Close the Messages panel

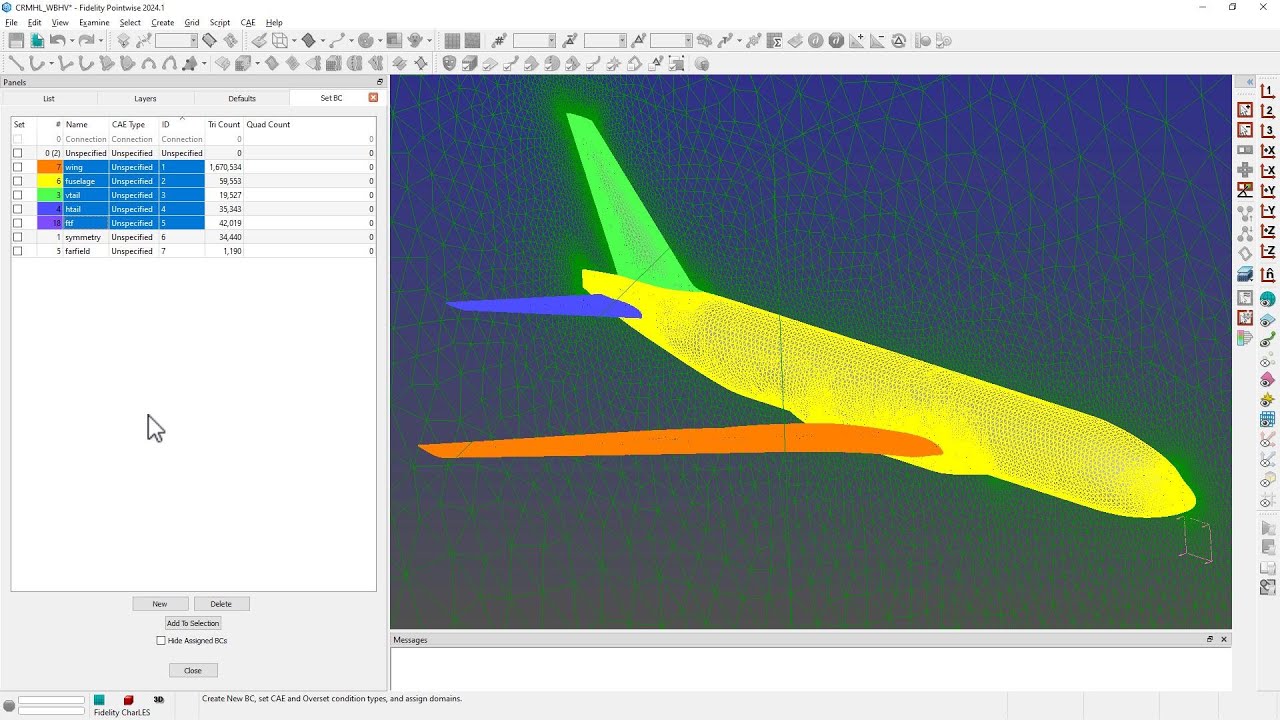click(1224, 639)
